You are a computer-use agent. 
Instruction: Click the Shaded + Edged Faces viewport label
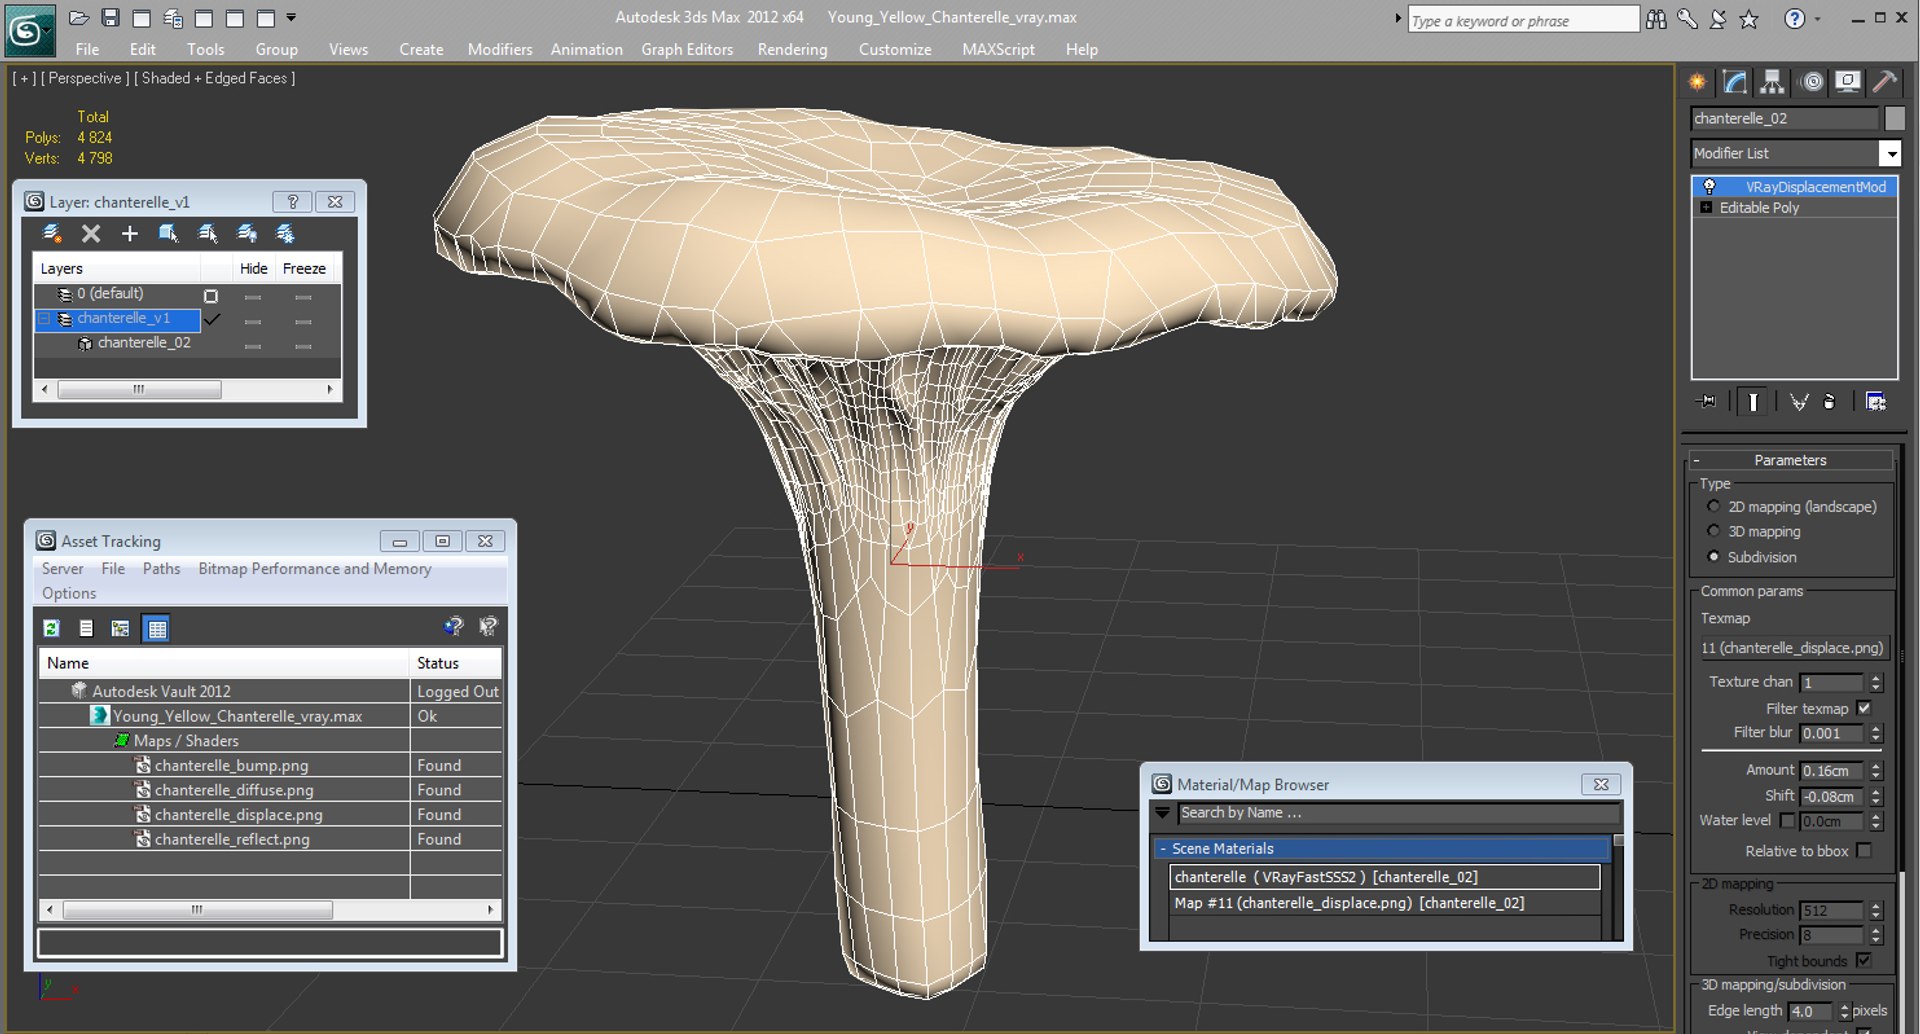214,78
